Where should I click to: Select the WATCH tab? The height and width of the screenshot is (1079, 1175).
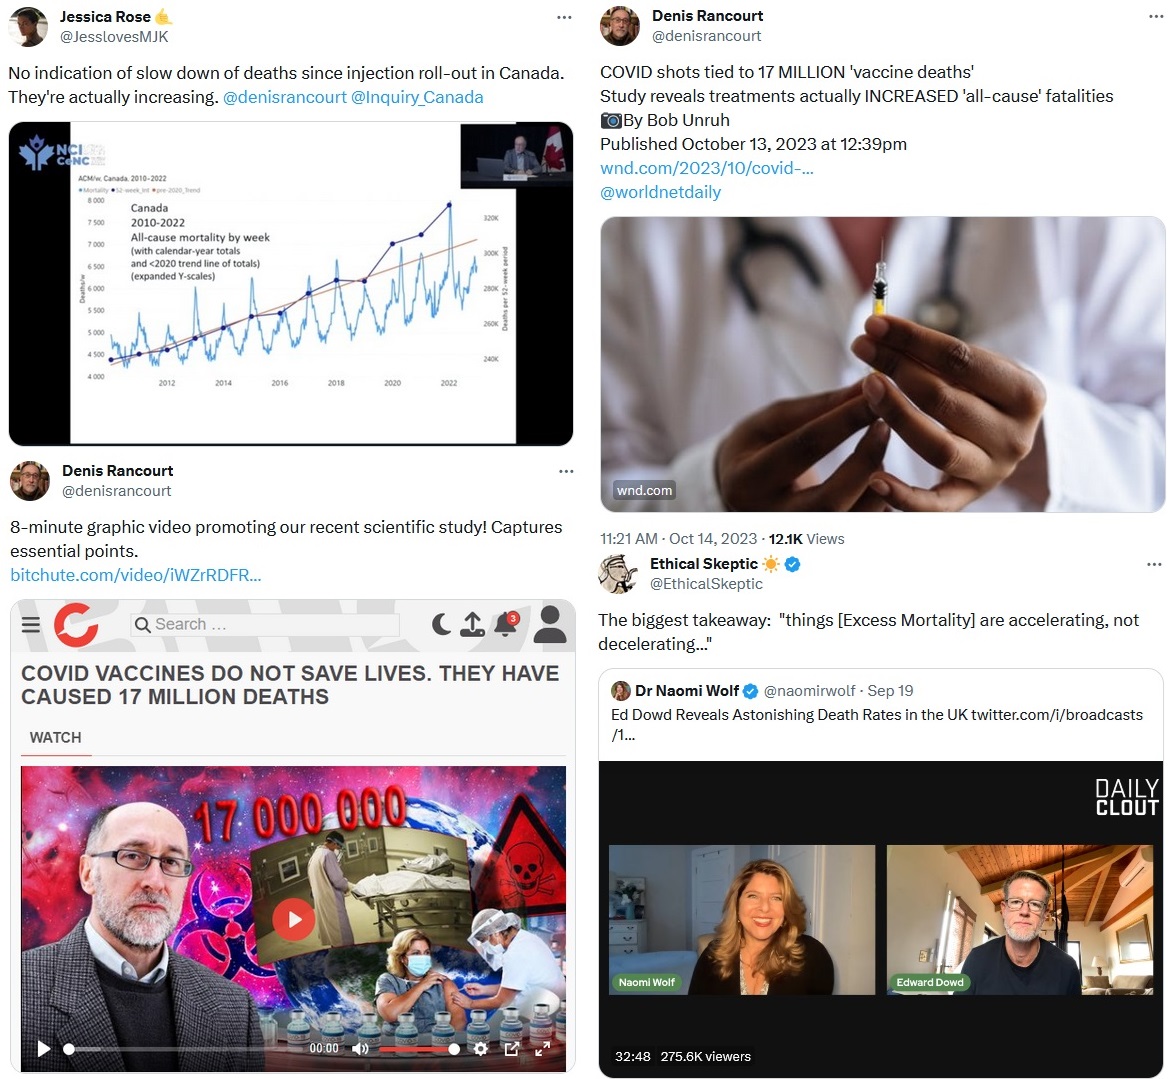pyautogui.click(x=55, y=737)
